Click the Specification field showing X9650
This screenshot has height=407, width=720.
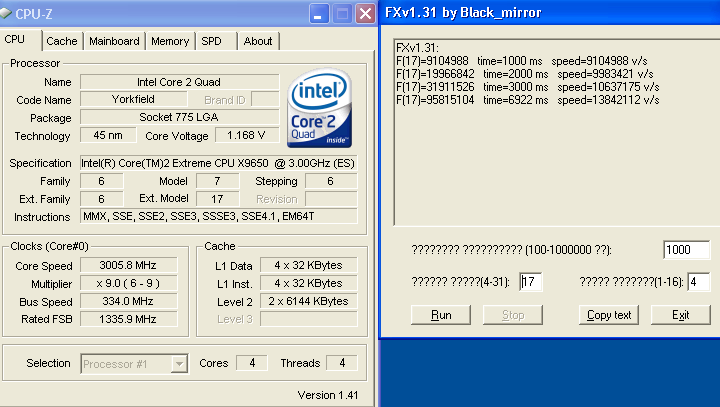(x=219, y=163)
